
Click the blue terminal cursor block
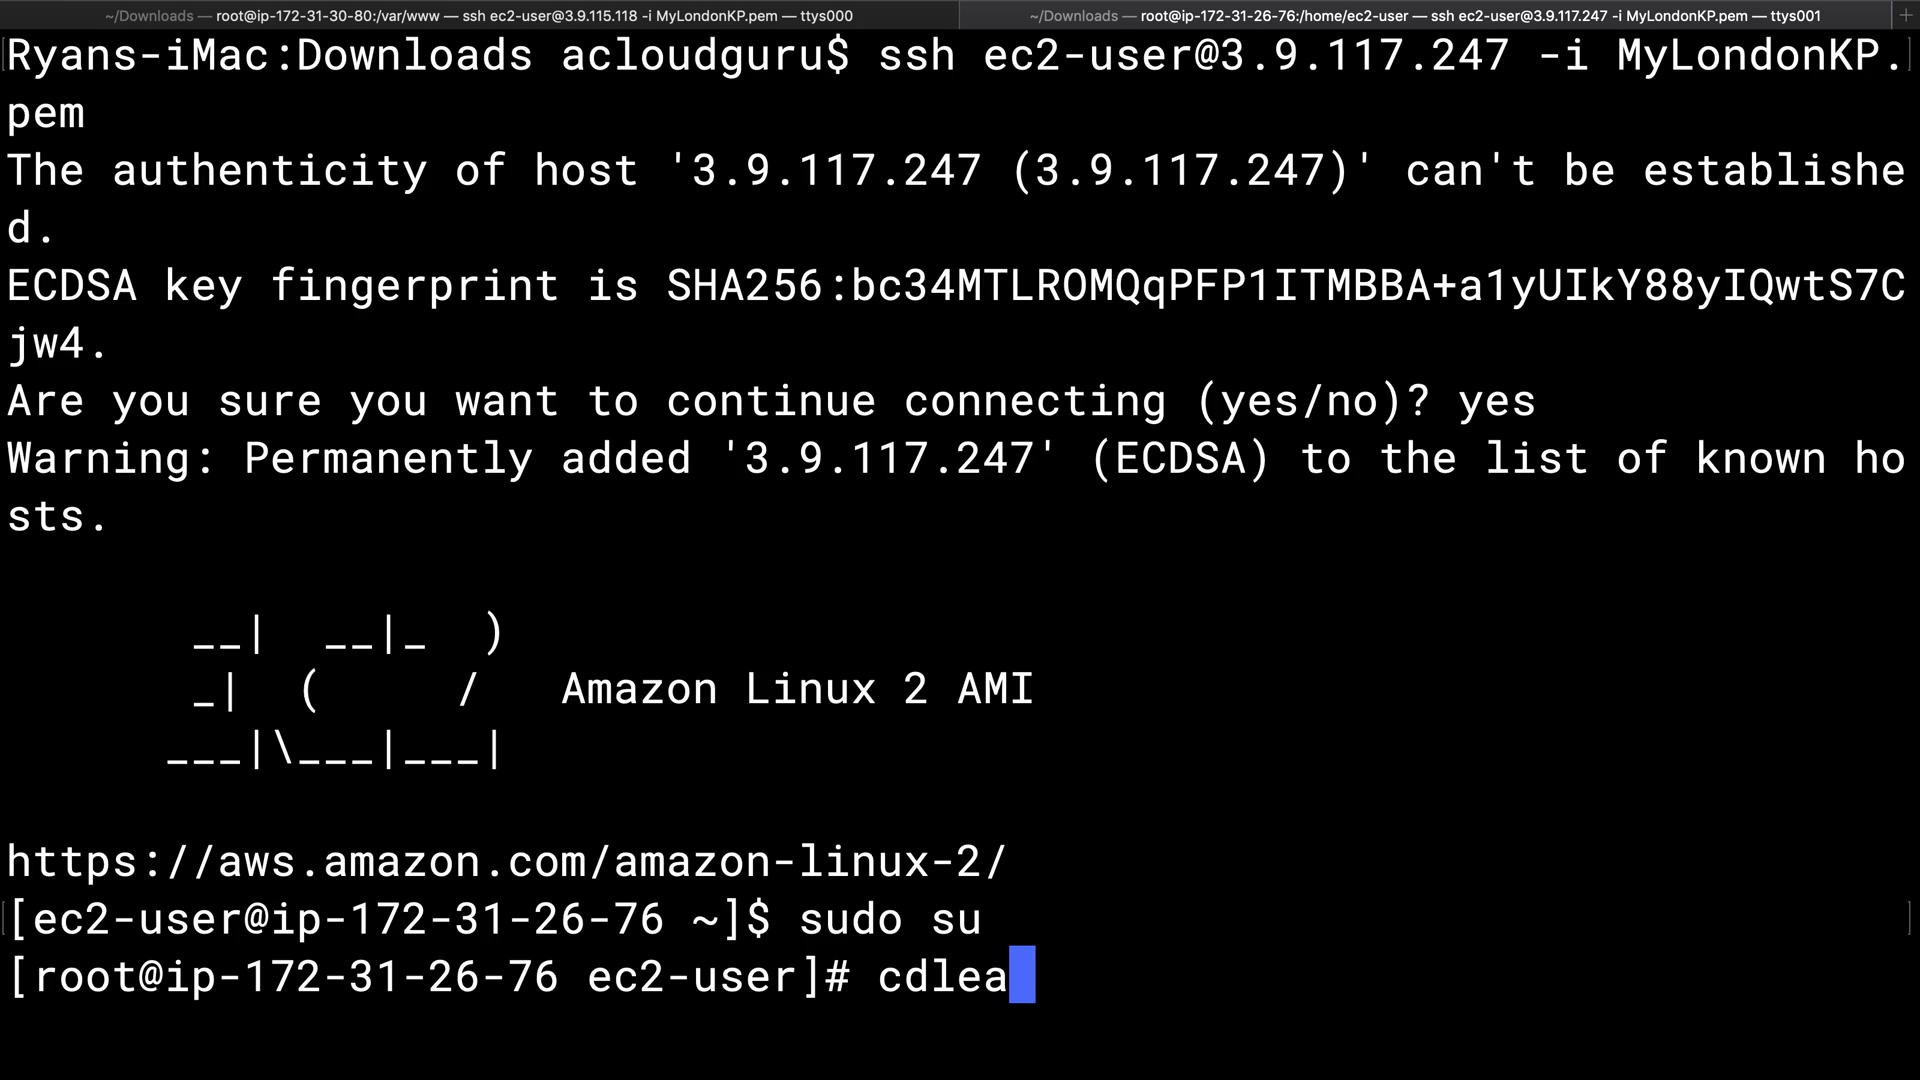1022,975
